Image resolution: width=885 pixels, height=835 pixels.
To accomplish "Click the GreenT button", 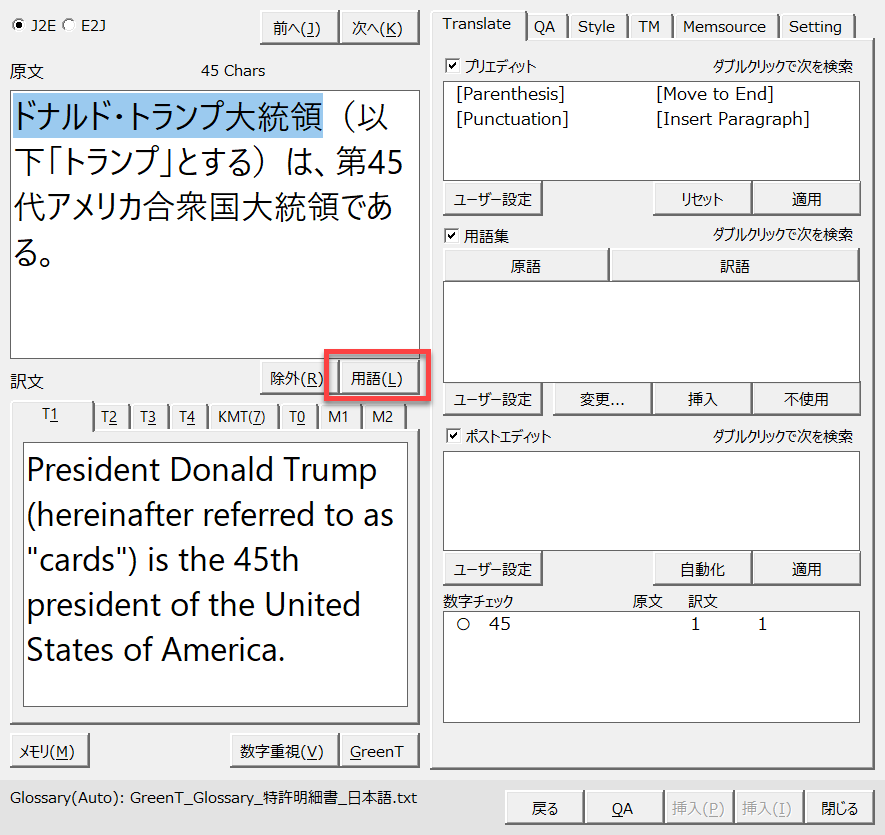I will pos(377,751).
